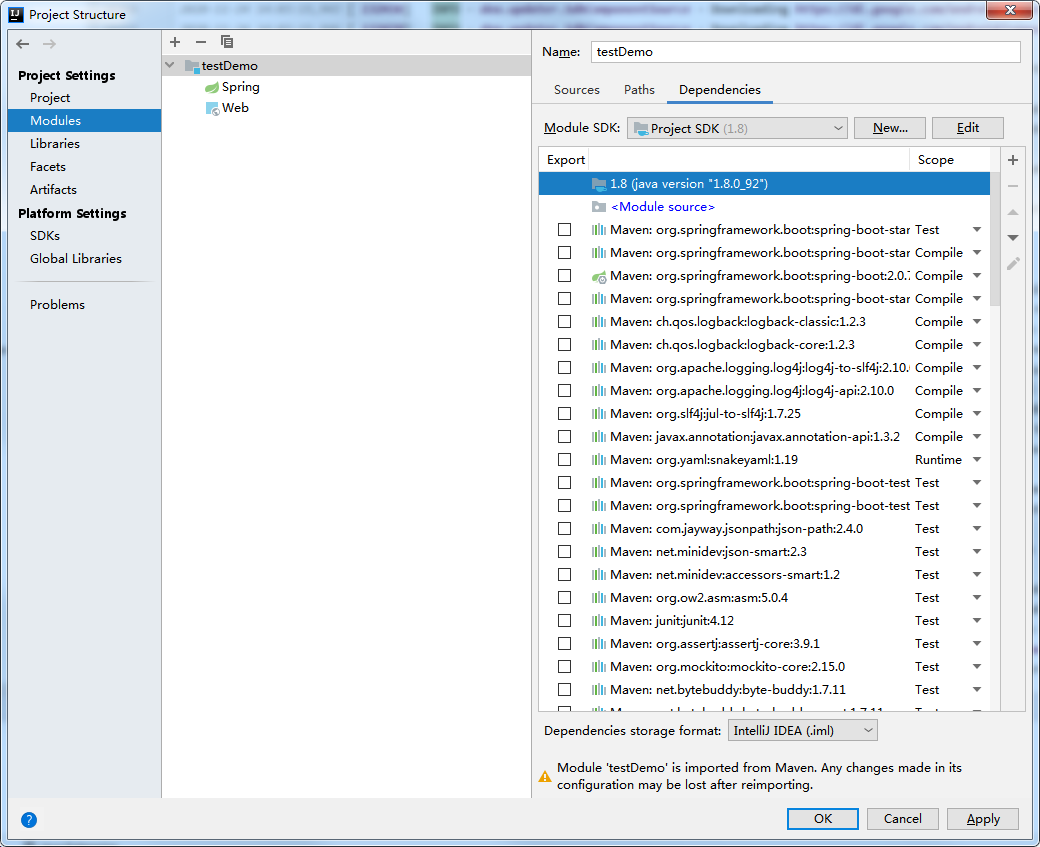
Task: Check export for log4j-api:2.10.0
Action: tap(564, 391)
